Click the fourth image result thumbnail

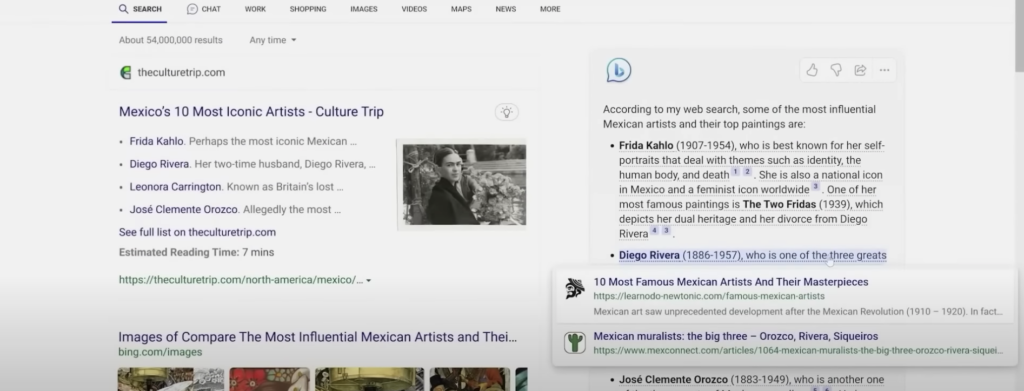click(x=470, y=379)
